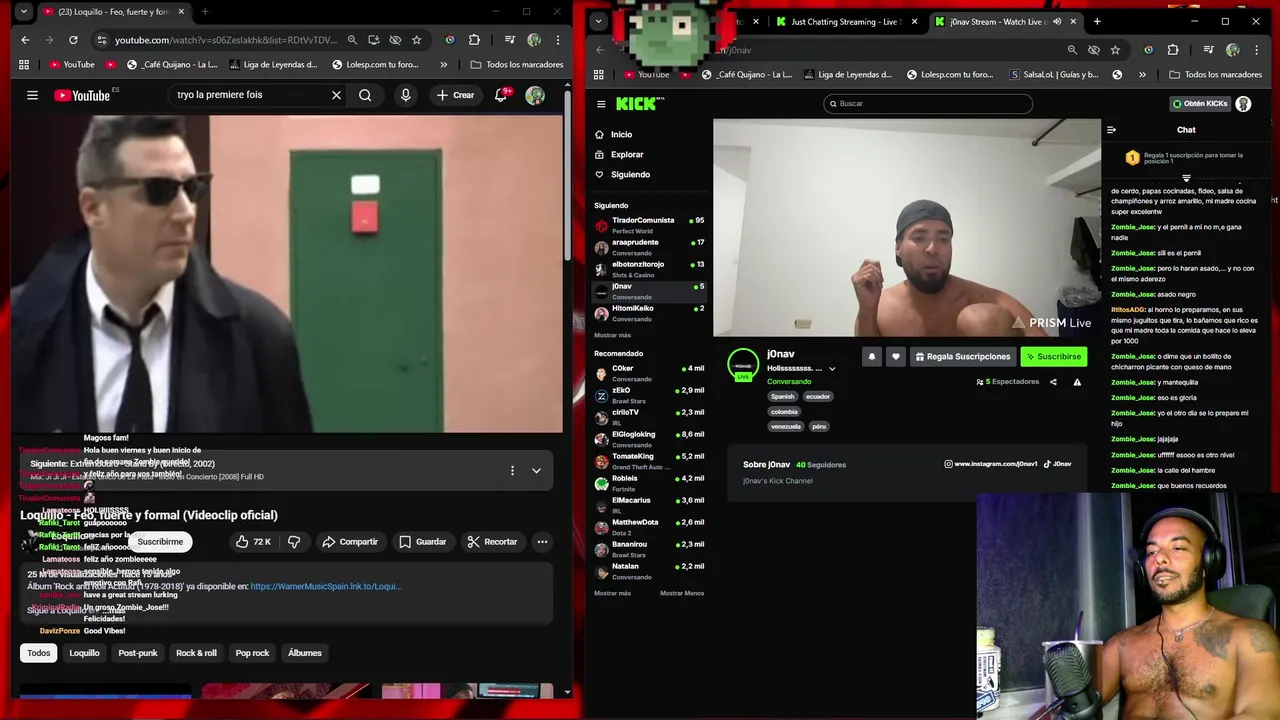Open the YouTube hamburger guide menu
1280x720 pixels.
[x=32, y=95]
